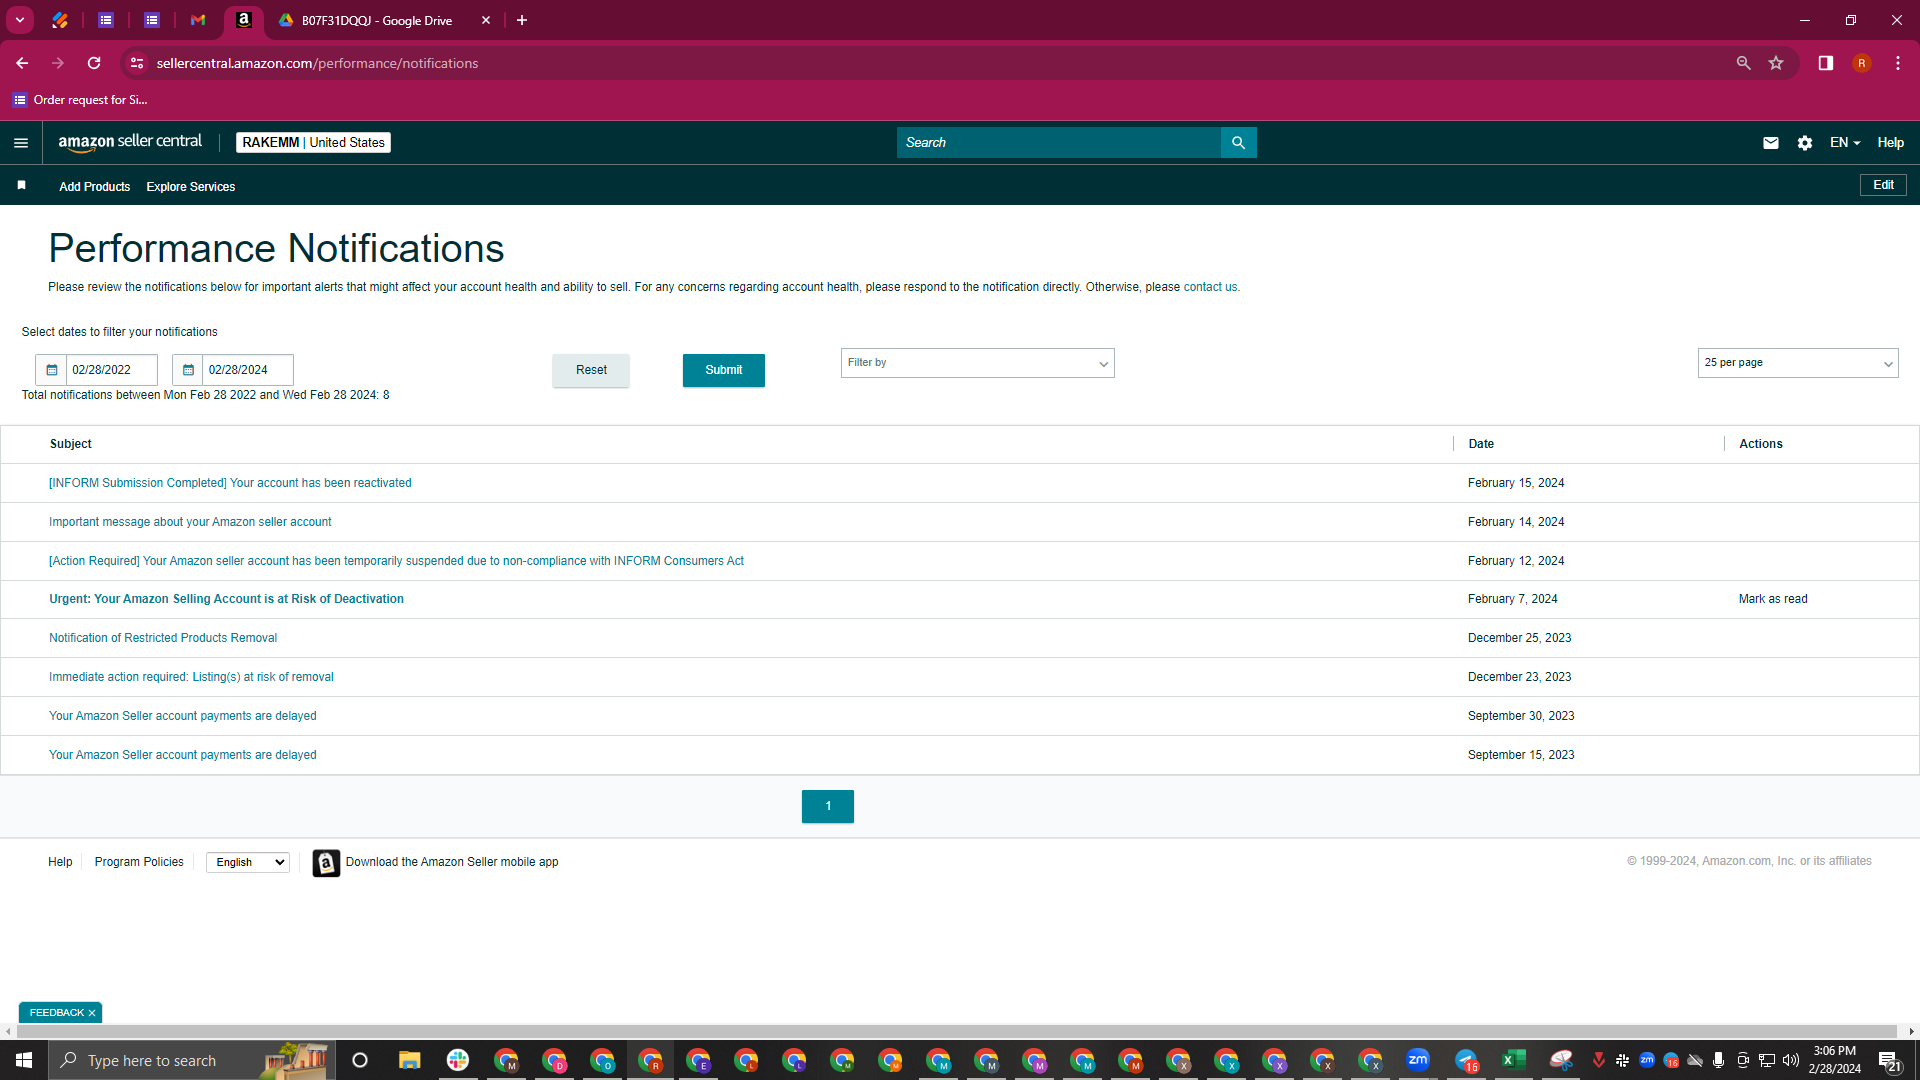
Task: Open Zoom from the taskbar
Action: pyautogui.click(x=1418, y=1060)
